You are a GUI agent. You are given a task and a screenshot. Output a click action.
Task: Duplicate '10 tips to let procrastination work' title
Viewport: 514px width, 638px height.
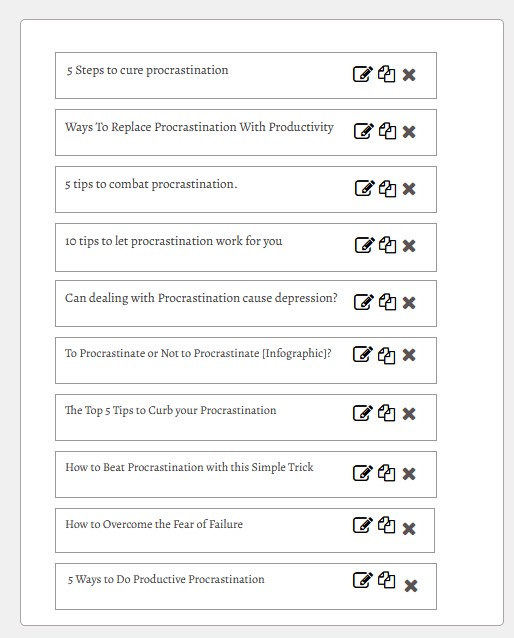coord(387,245)
